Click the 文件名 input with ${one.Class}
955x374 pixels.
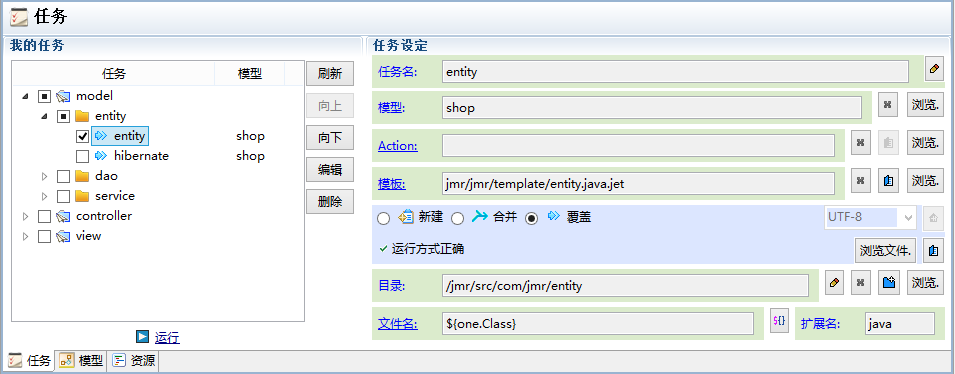point(598,323)
